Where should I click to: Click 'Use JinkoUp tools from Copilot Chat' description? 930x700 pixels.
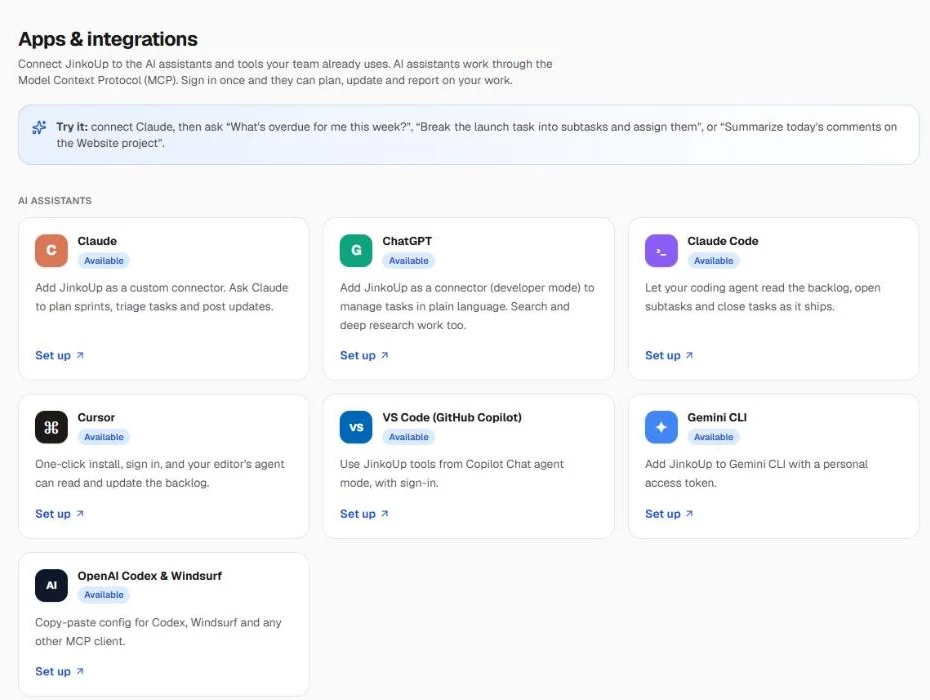click(452, 473)
